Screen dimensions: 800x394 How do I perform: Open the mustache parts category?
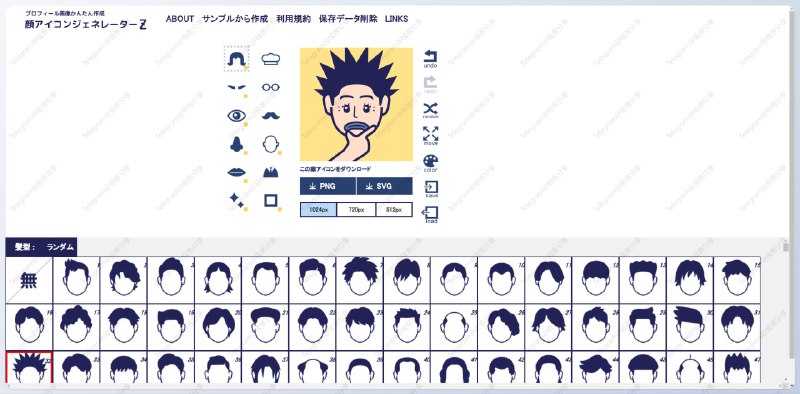[x=270, y=116]
